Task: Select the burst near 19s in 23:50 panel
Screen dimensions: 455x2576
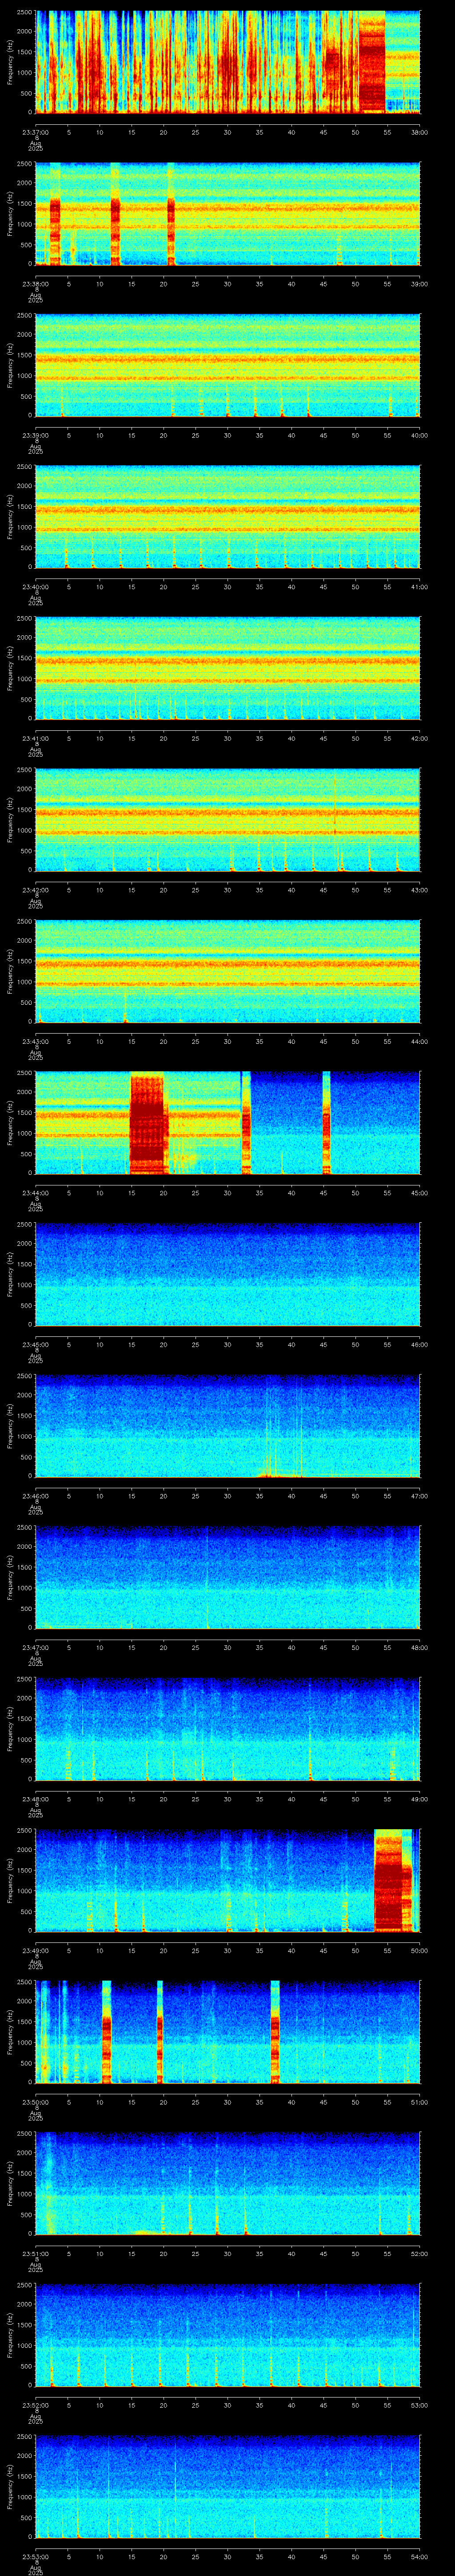Action: (160, 2032)
